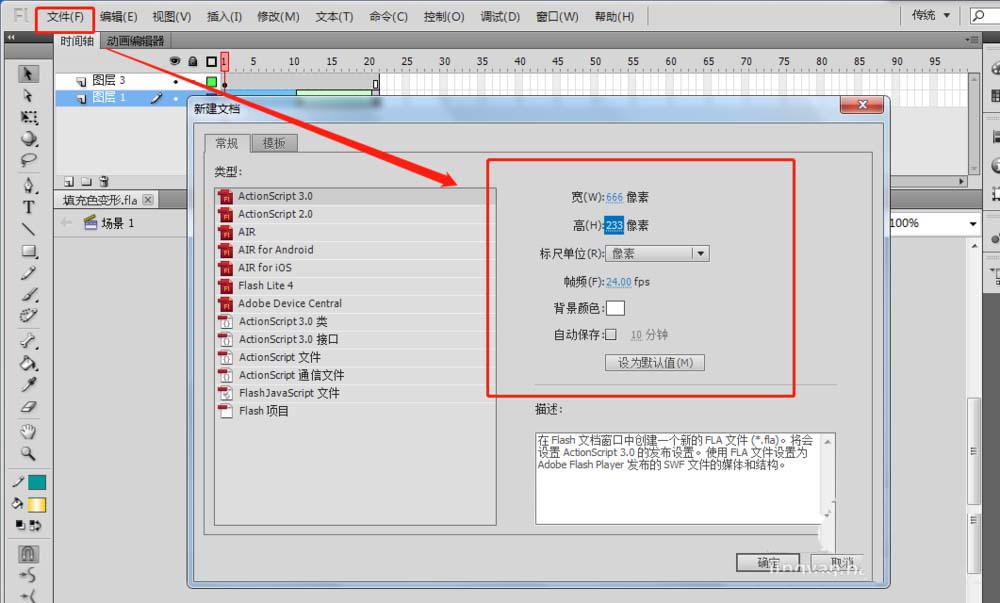Click black and white default colors icon

[20, 525]
